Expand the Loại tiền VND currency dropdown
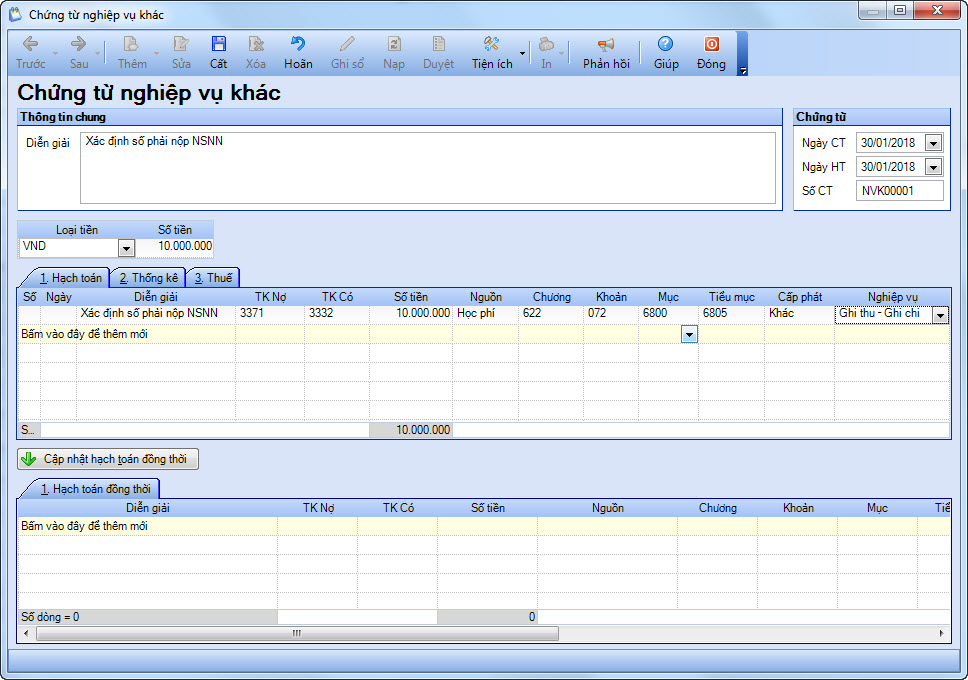Screen dimensions: 968x680 (x=126, y=248)
